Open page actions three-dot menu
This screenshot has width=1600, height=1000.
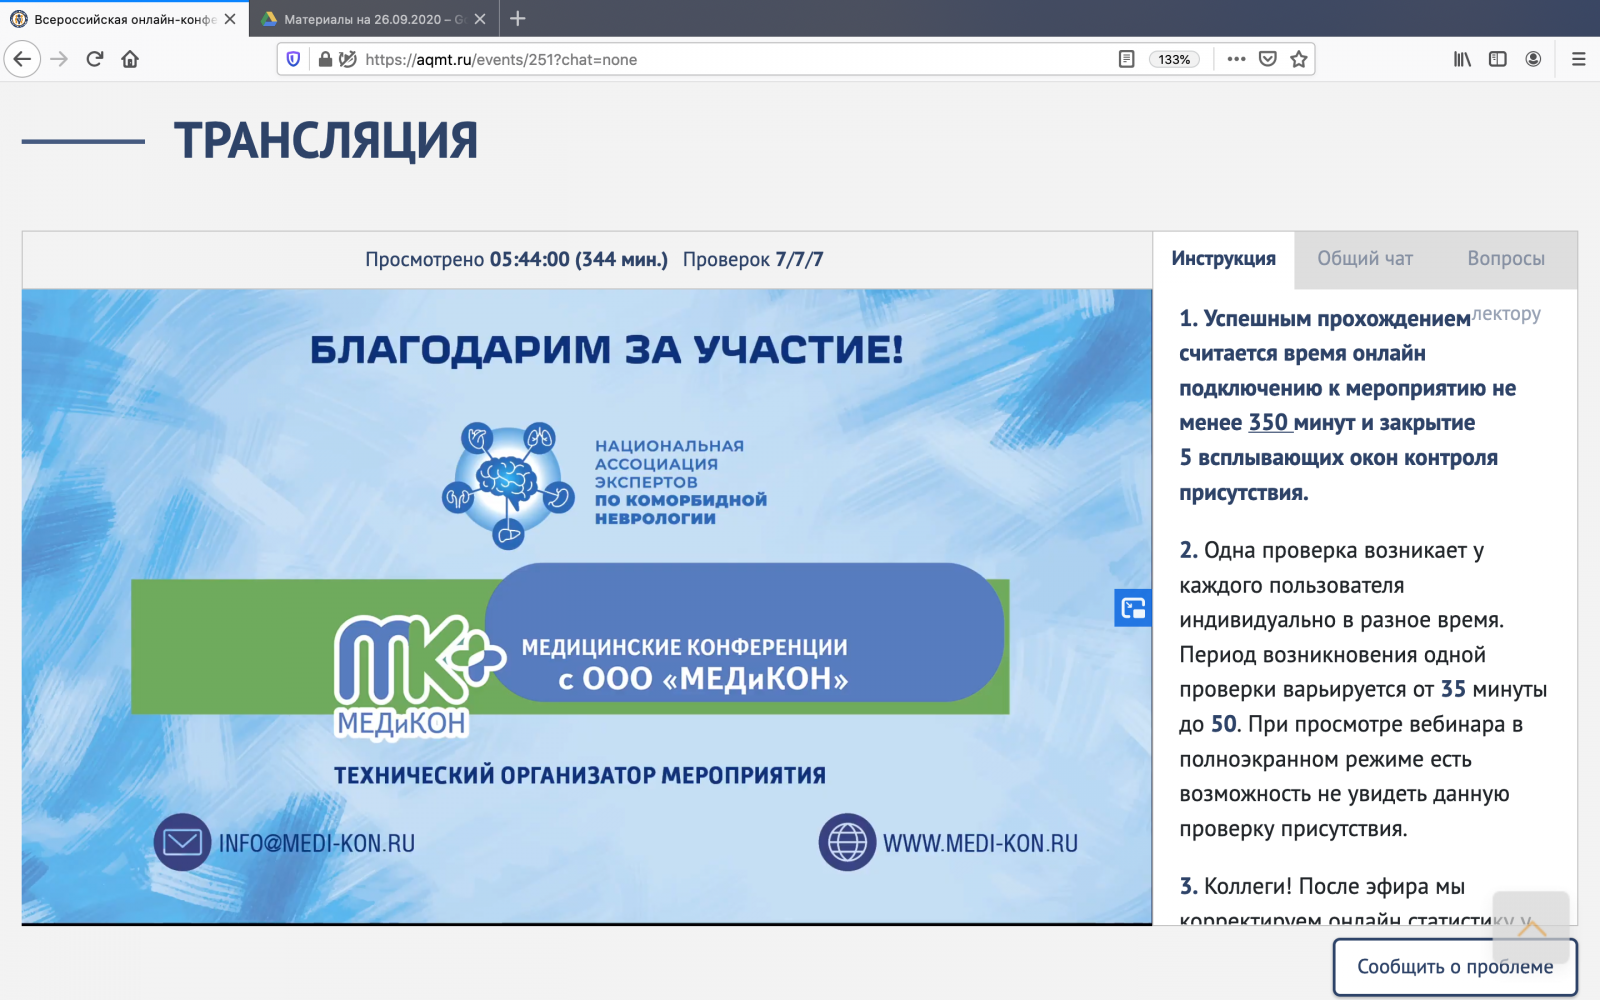[x=1236, y=59]
